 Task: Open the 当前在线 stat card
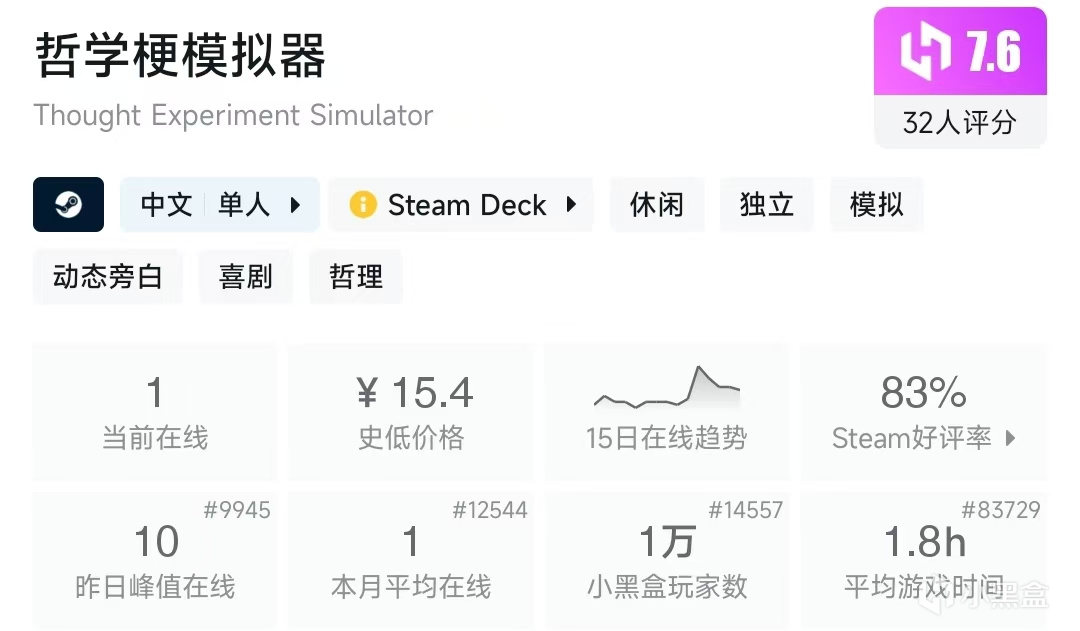pos(155,412)
